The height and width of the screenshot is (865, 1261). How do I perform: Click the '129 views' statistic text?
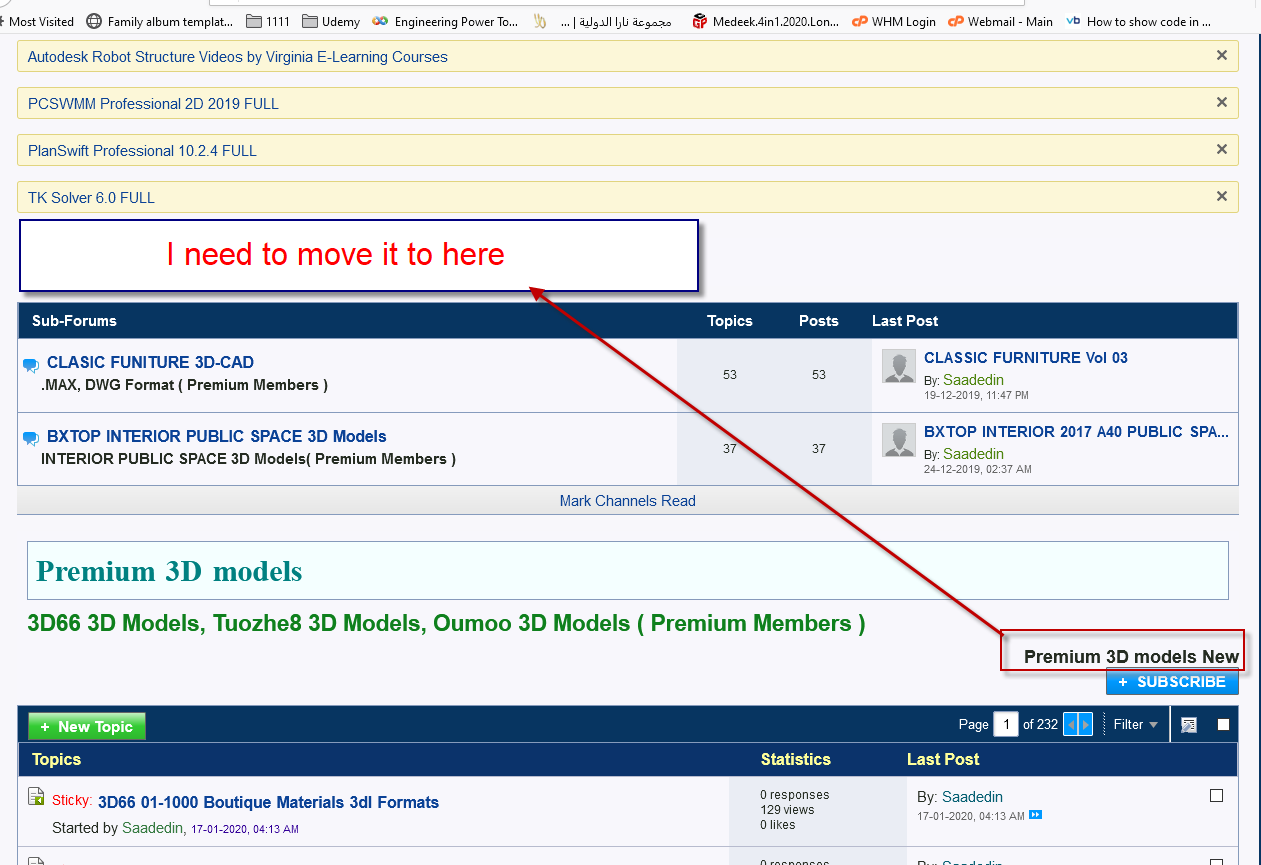point(787,810)
